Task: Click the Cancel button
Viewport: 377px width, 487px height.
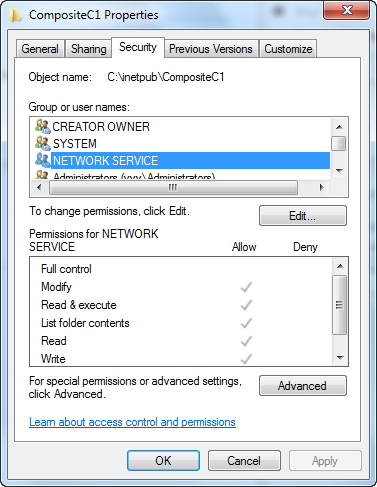Action: tap(244, 461)
